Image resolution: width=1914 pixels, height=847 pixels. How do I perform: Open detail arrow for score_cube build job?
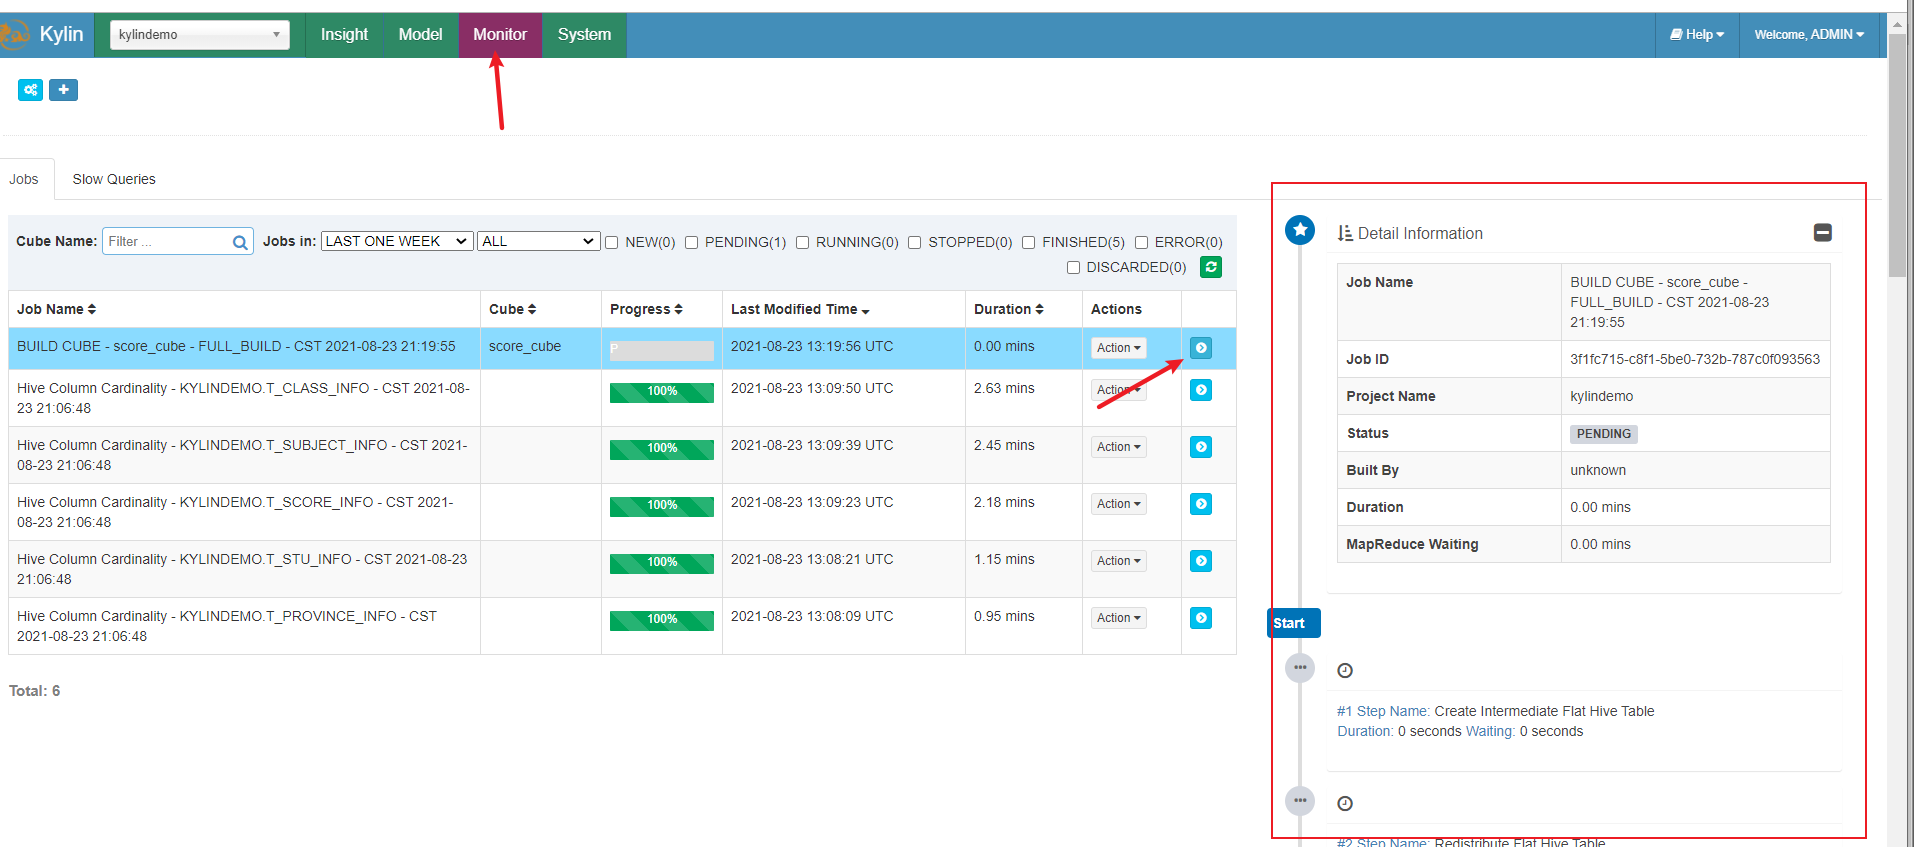[x=1201, y=348]
